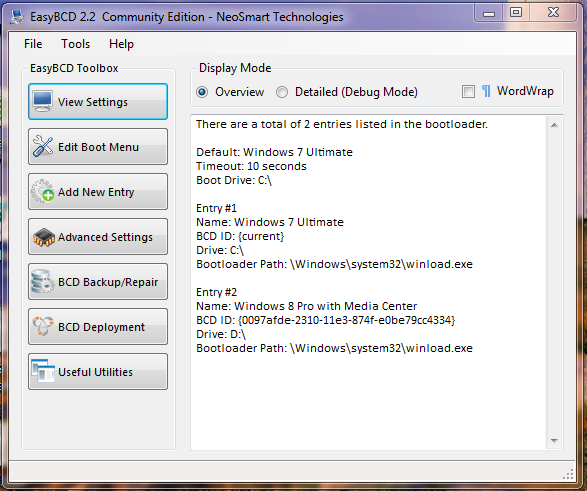Click the BCD Backup/Repair database icon

pyautogui.click(x=42, y=281)
